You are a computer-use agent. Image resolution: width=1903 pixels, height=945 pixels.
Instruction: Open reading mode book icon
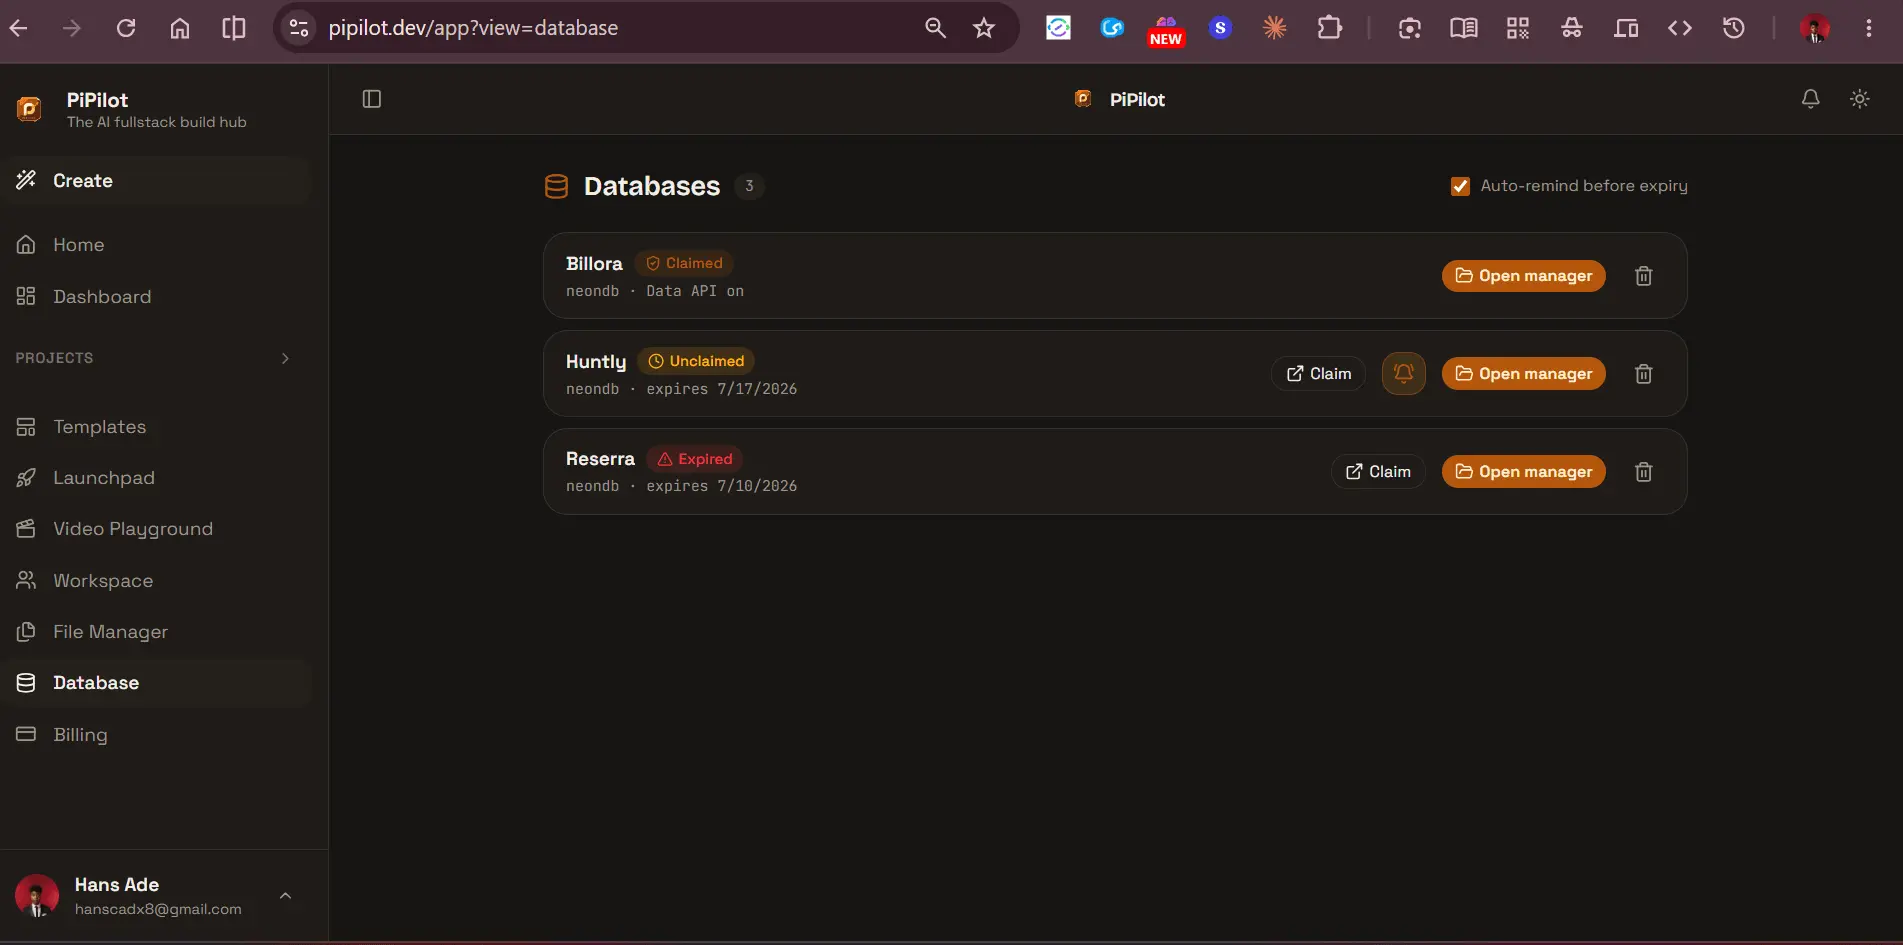tap(1464, 28)
